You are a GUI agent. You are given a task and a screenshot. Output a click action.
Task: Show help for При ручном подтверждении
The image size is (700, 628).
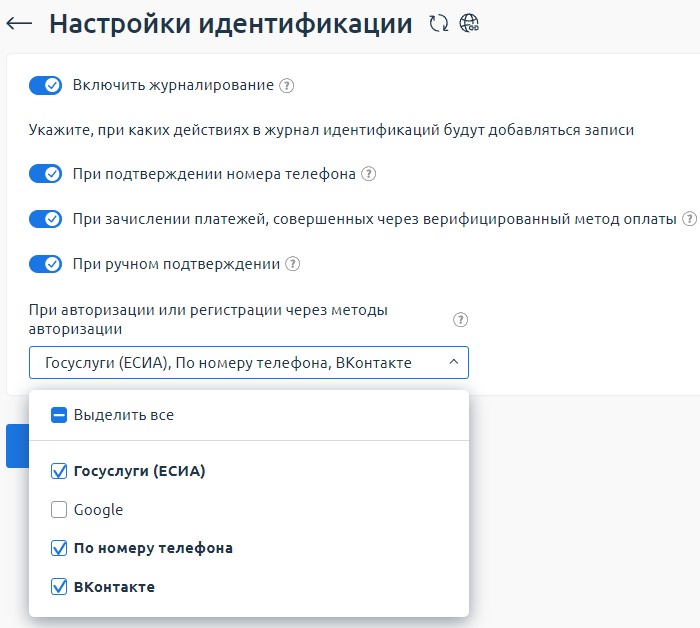coord(293,264)
